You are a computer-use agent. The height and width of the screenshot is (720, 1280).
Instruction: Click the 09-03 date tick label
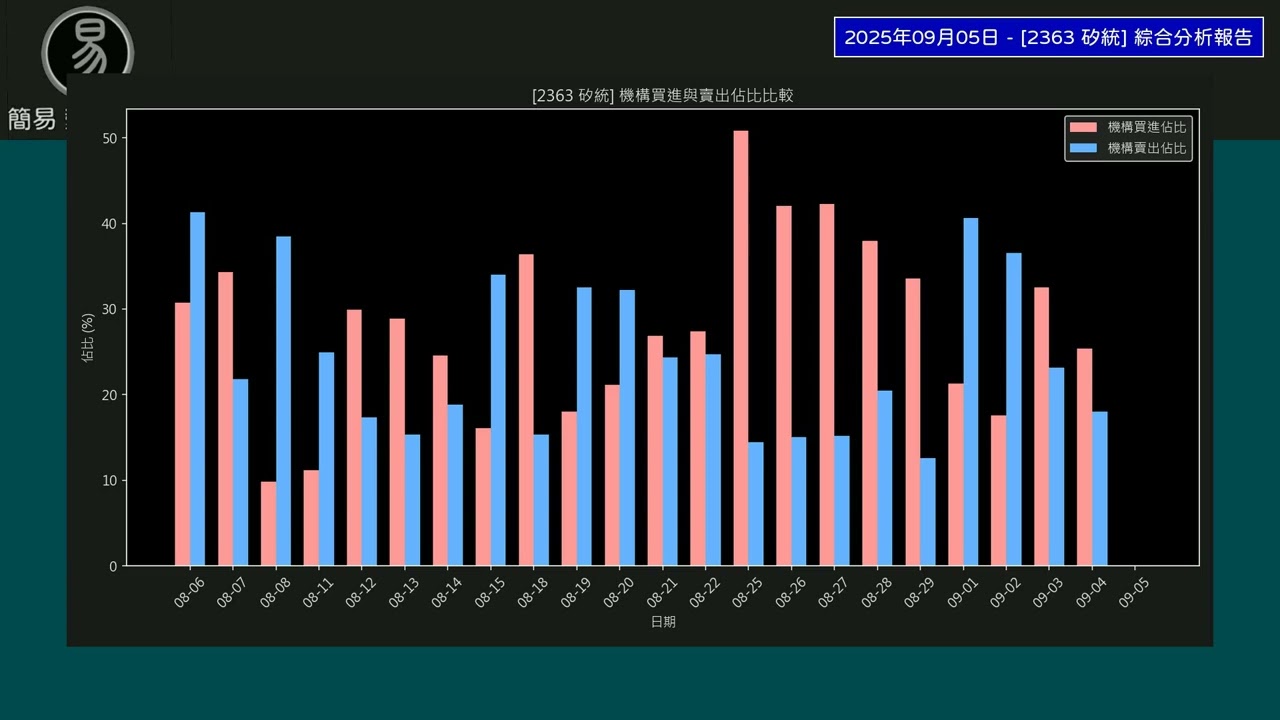click(1049, 592)
